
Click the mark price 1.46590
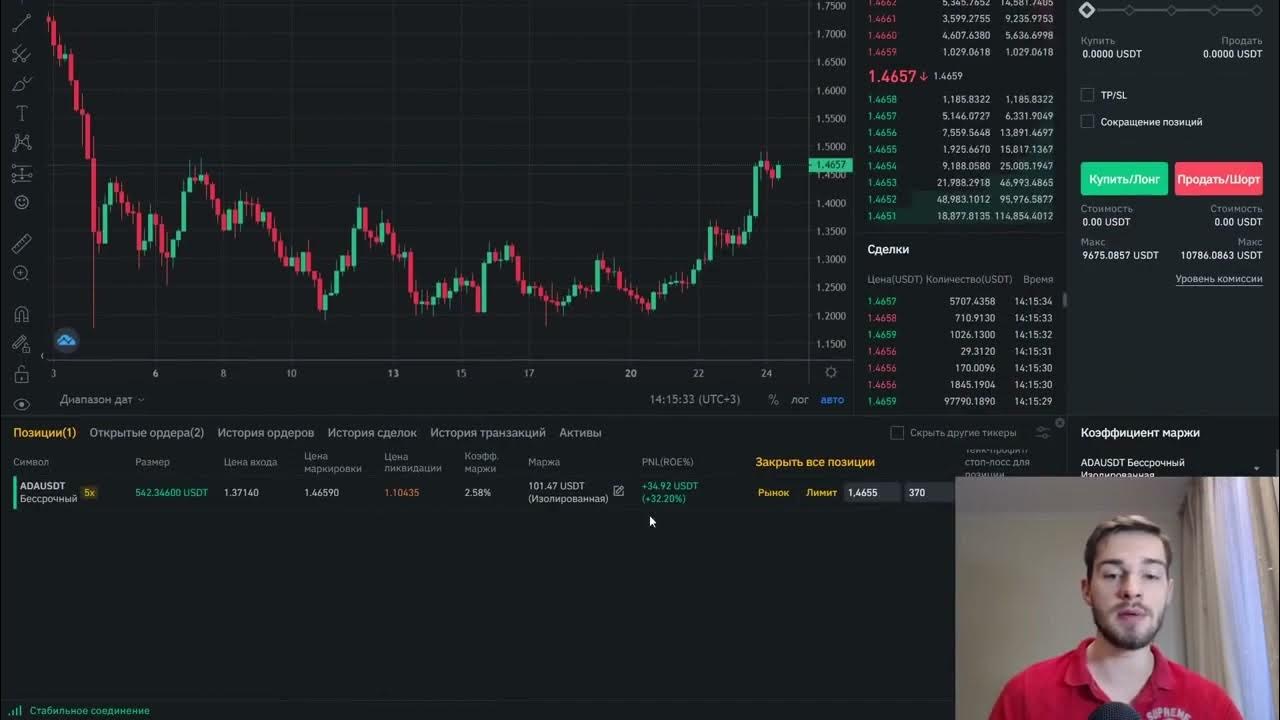click(321, 492)
